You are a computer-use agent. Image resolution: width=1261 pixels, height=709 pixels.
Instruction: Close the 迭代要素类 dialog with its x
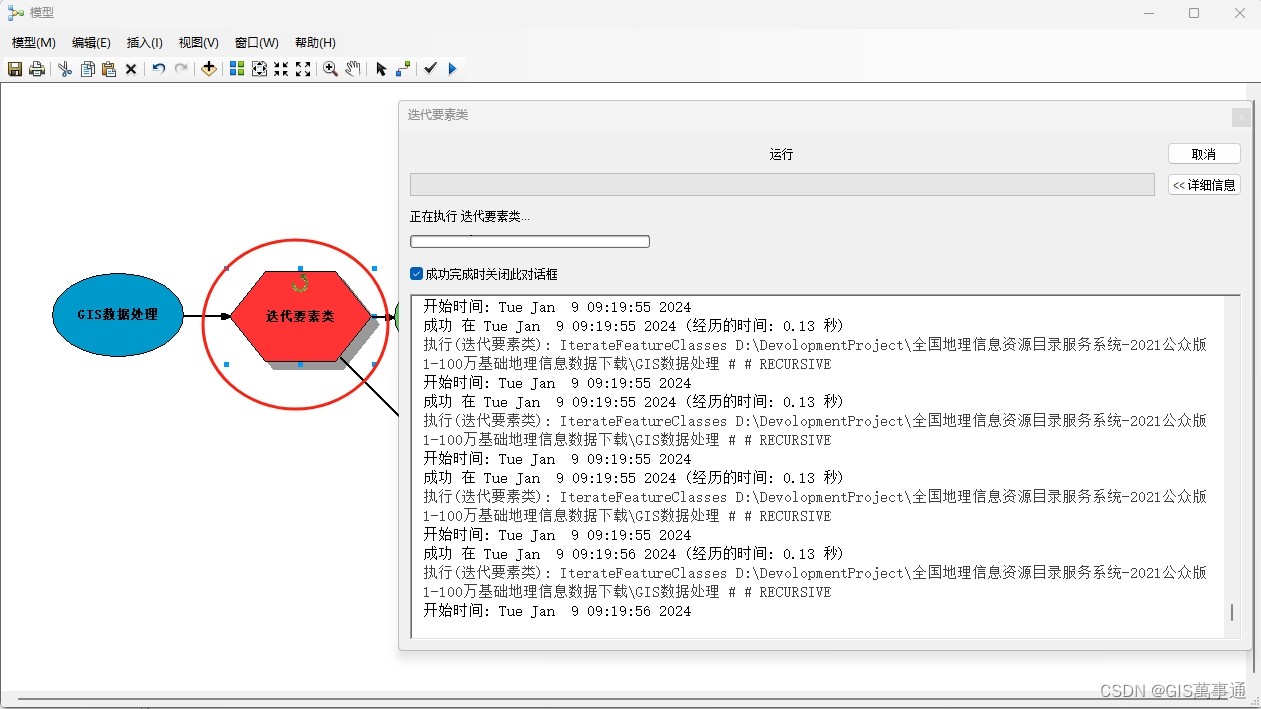click(1240, 116)
